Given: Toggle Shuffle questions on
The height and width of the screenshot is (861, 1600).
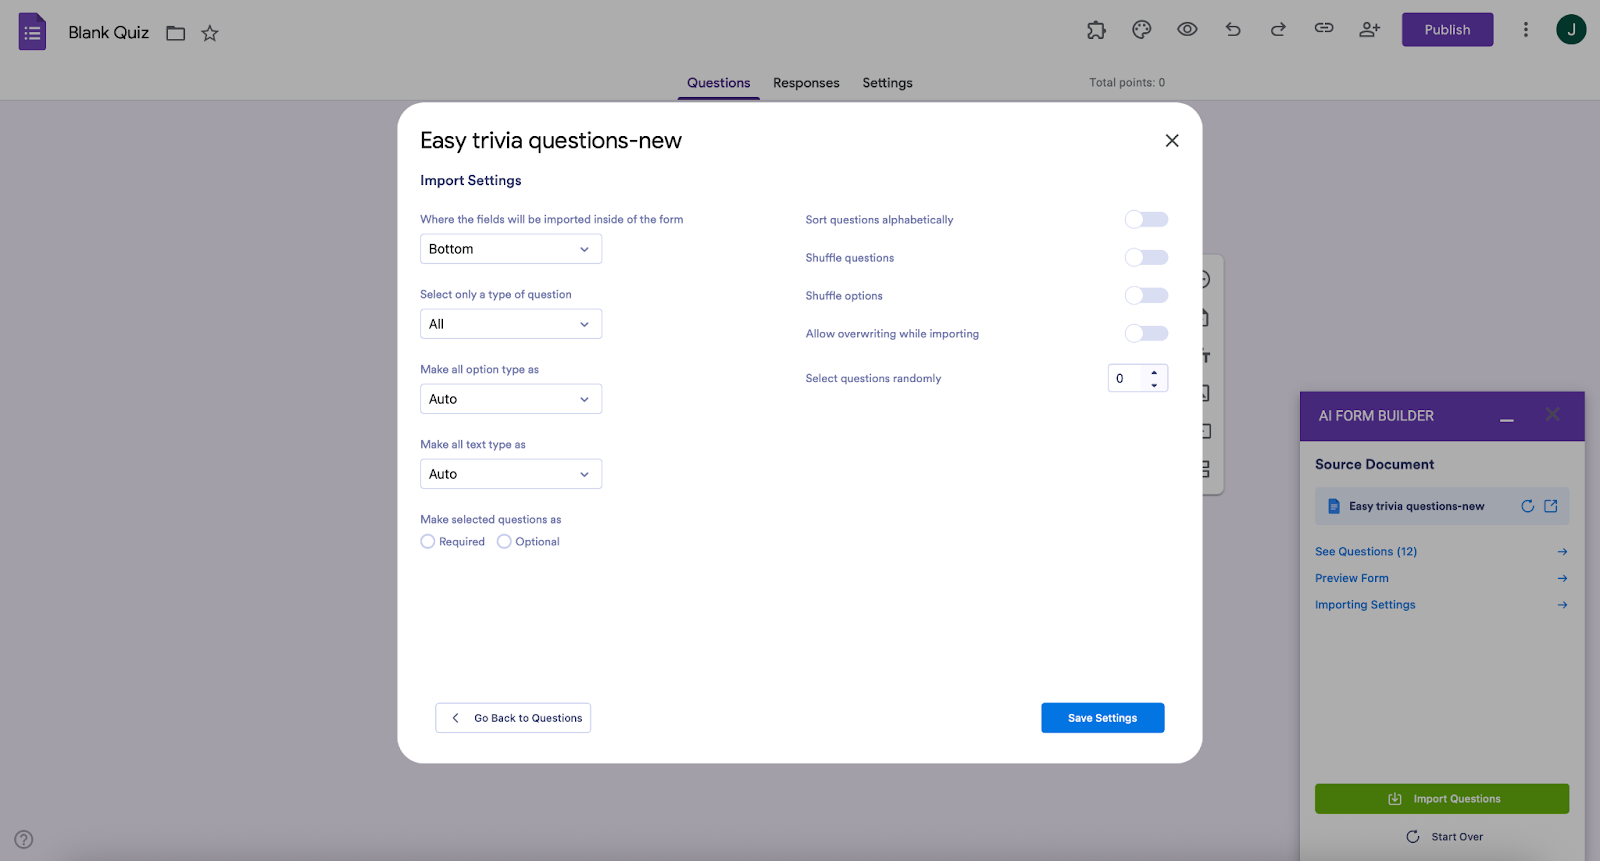Looking at the screenshot, I should (1145, 257).
